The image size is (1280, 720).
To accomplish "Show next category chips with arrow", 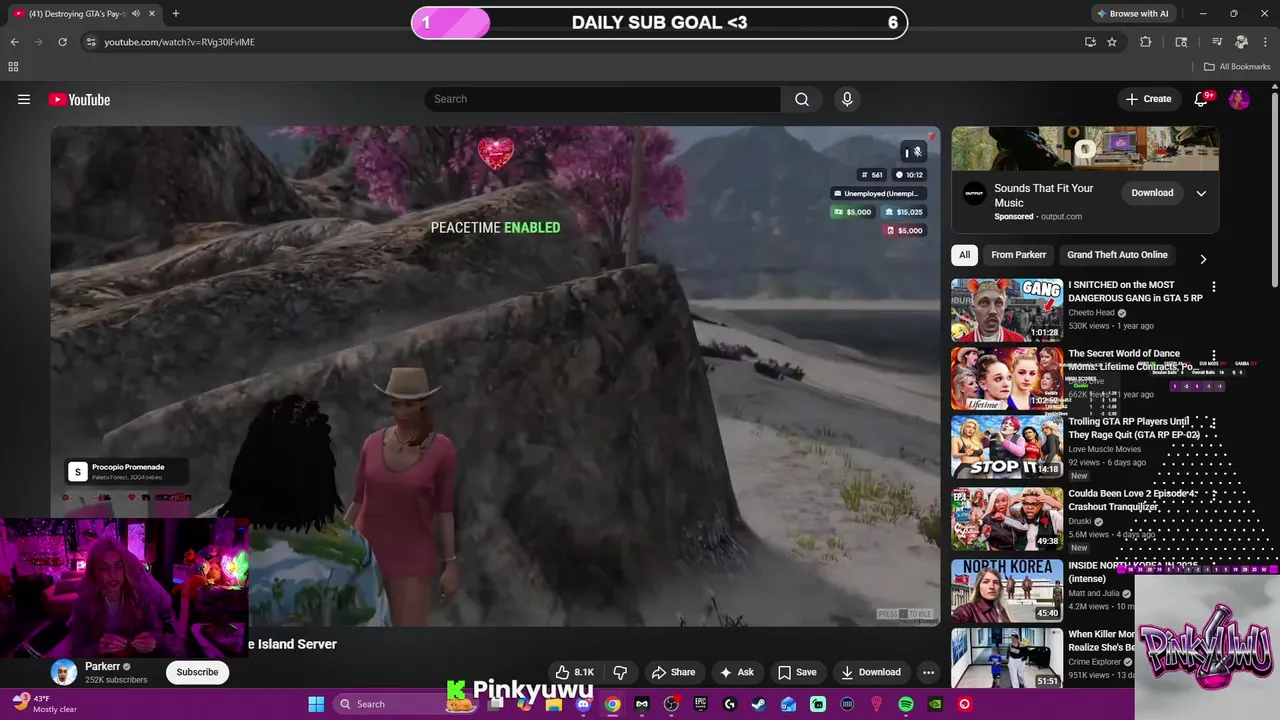I will point(1203,259).
